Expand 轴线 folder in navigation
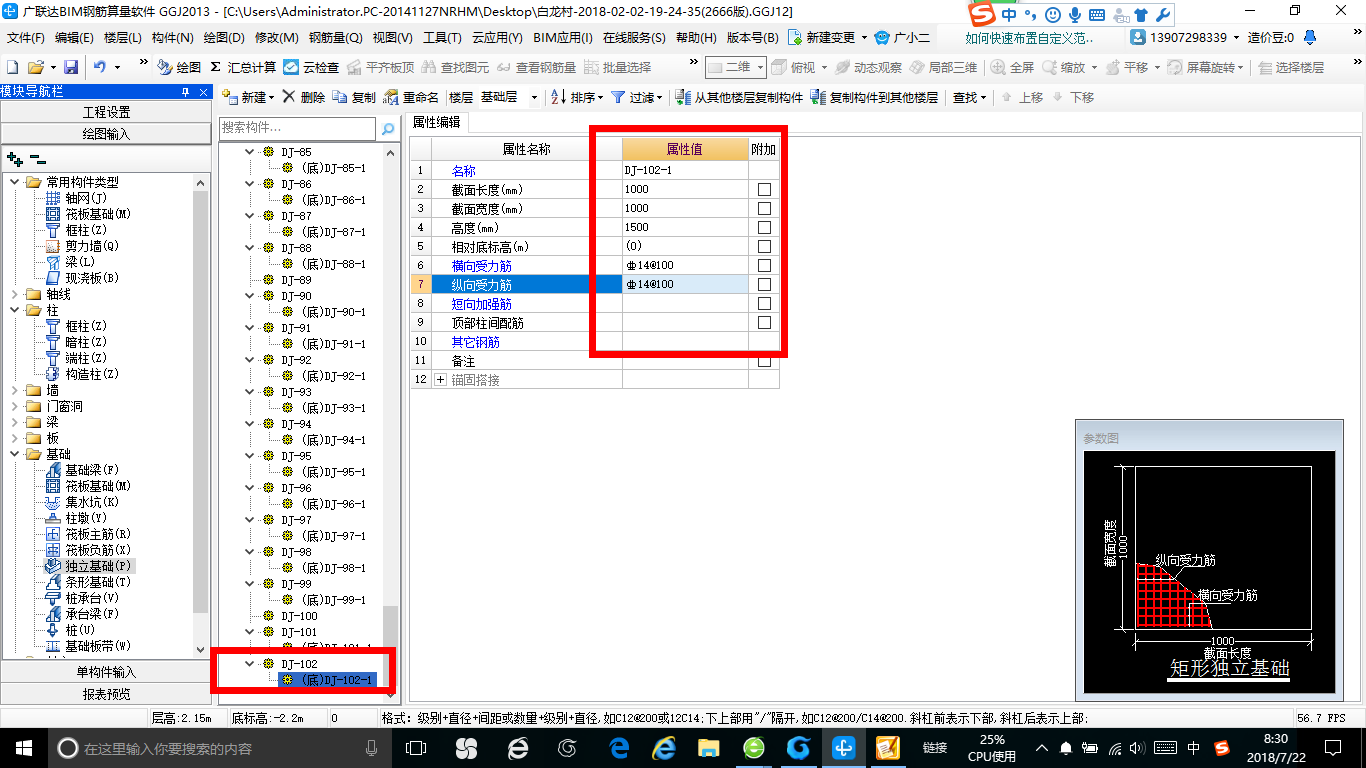The image size is (1366, 768). [x=15, y=294]
